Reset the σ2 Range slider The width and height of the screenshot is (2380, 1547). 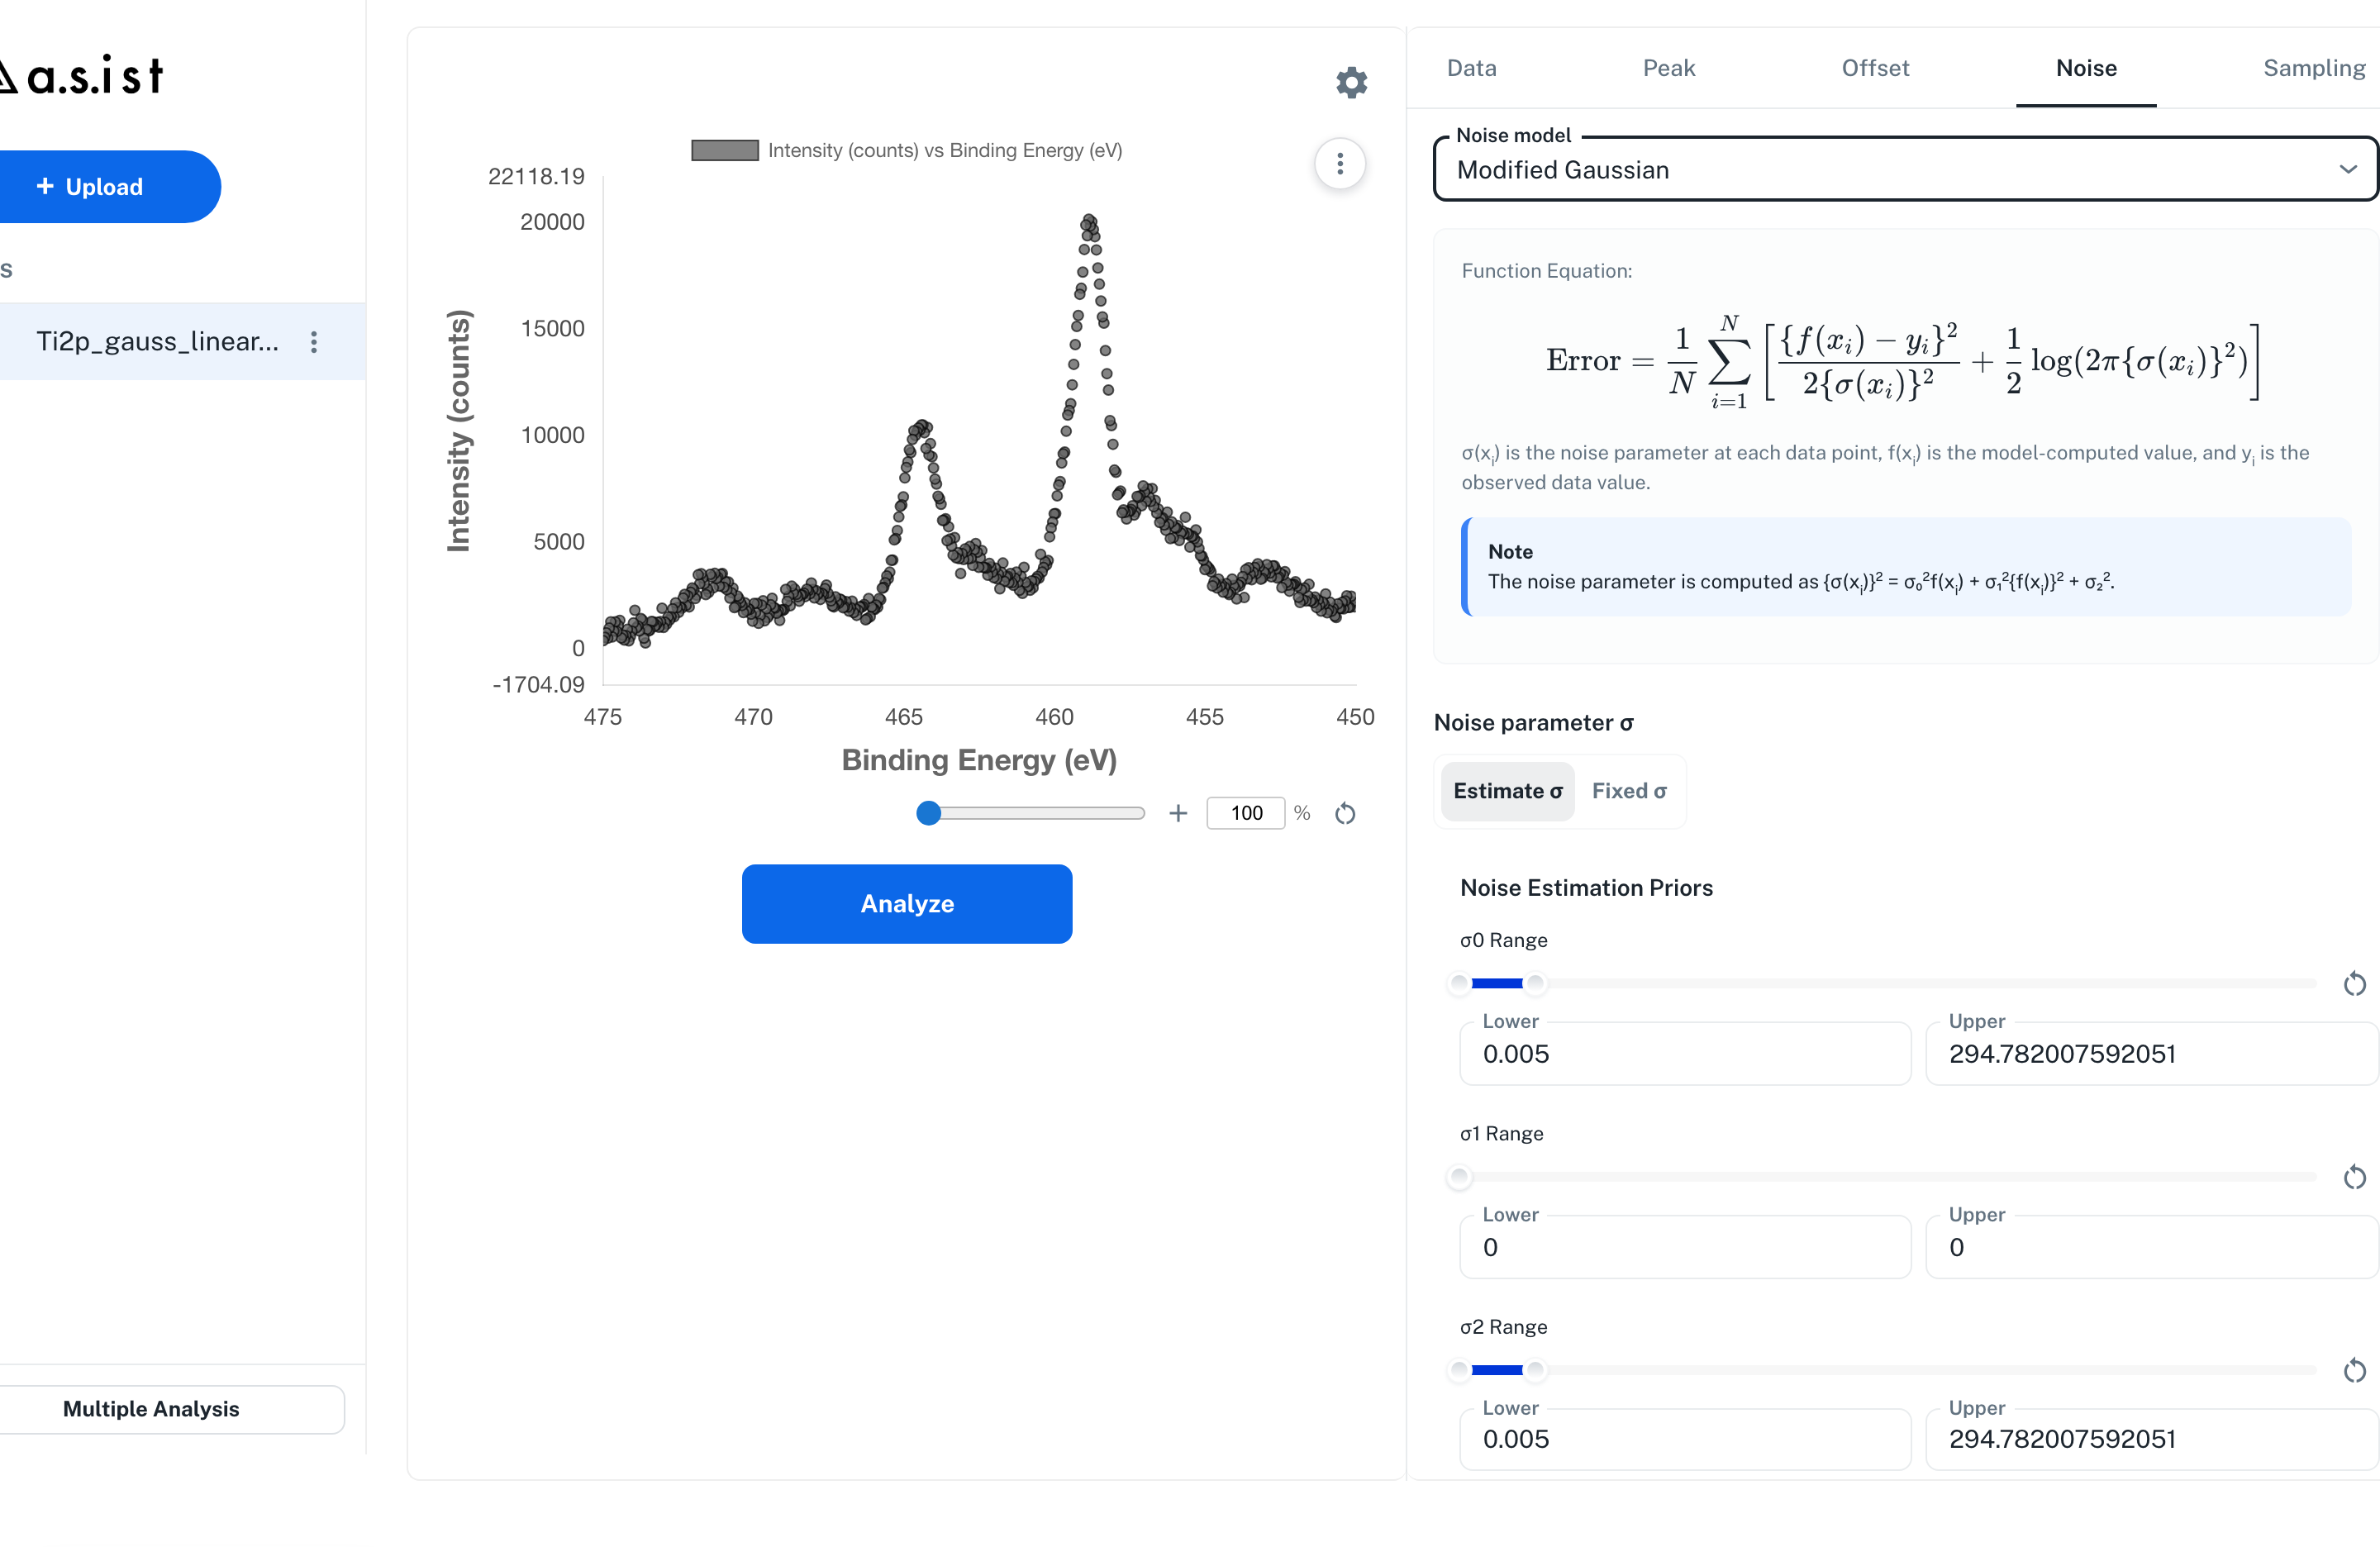pyautogui.click(x=2354, y=1370)
